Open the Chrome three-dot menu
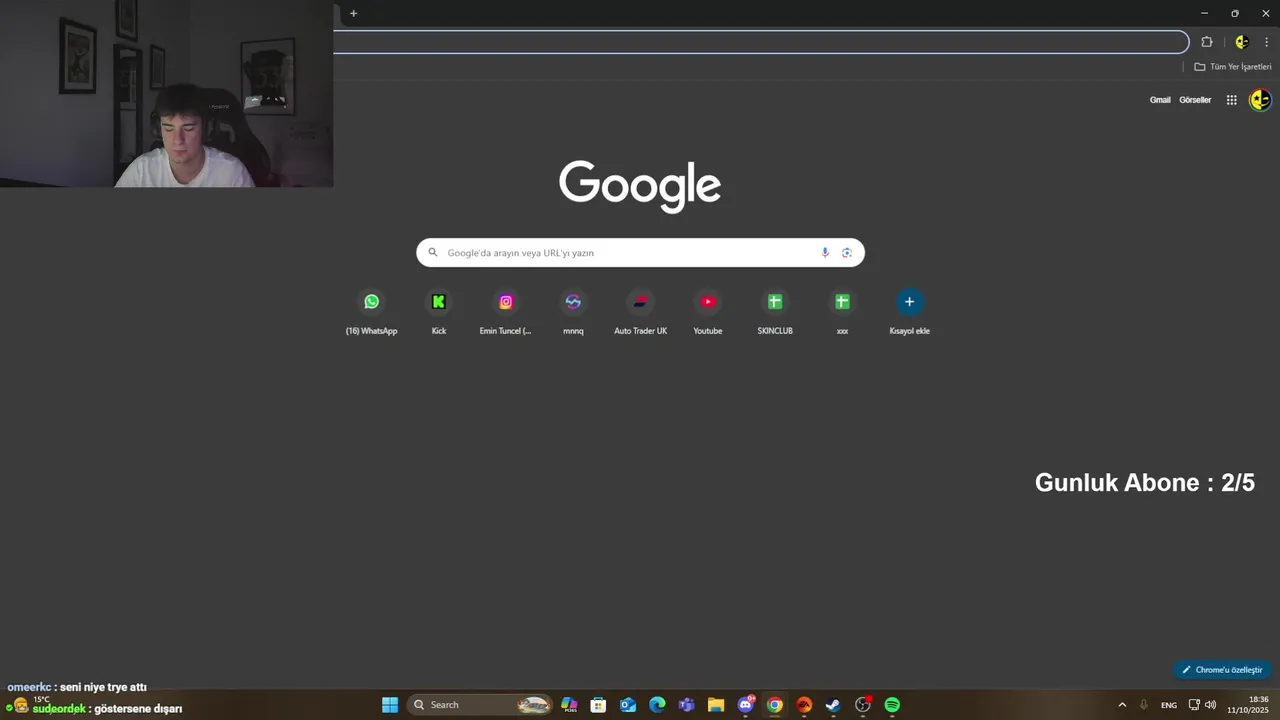 (1267, 42)
